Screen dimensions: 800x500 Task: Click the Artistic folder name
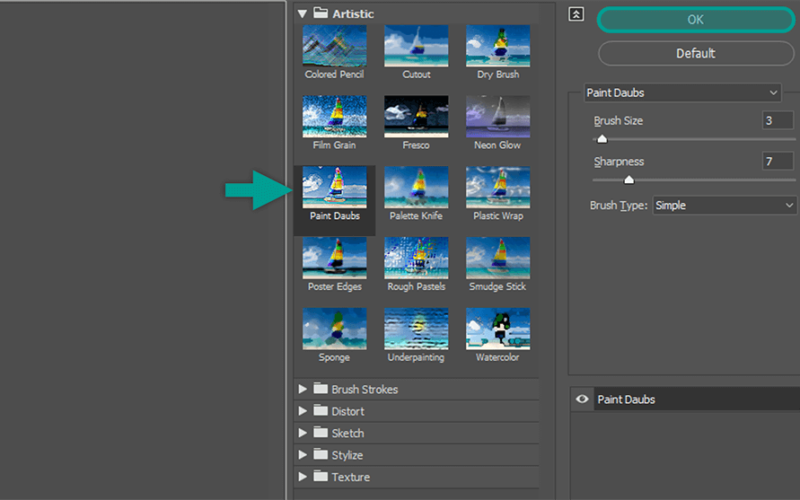coord(353,14)
